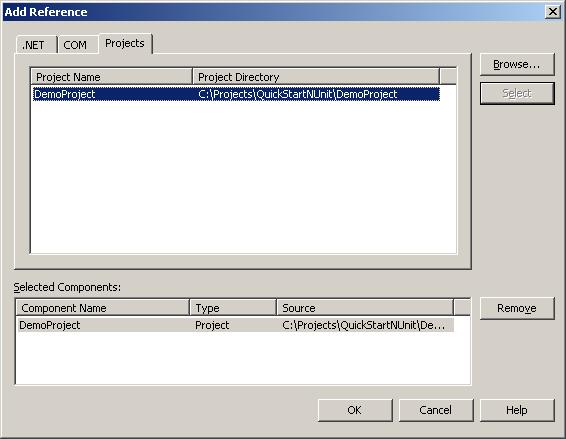566x439 pixels.
Task: Click the DemoProject directory path cell
Action: [x=298, y=94]
